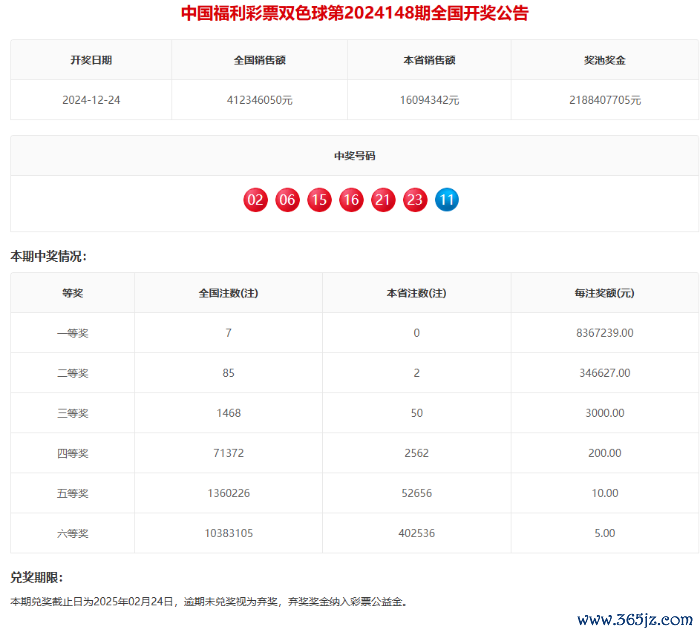Select the 一等奖 row label
The width and height of the screenshot is (700, 635).
point(72,333)
